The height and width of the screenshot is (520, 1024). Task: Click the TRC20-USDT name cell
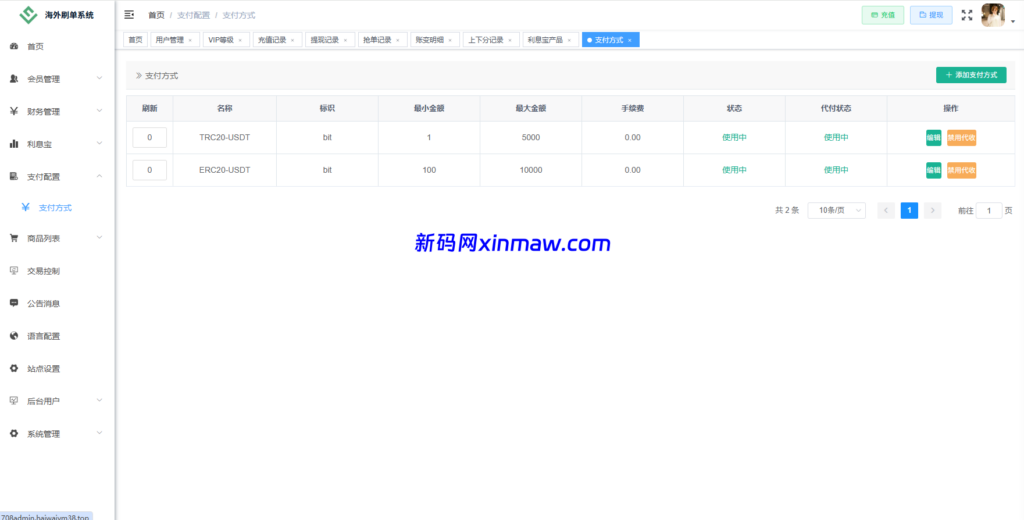(225, 138)
